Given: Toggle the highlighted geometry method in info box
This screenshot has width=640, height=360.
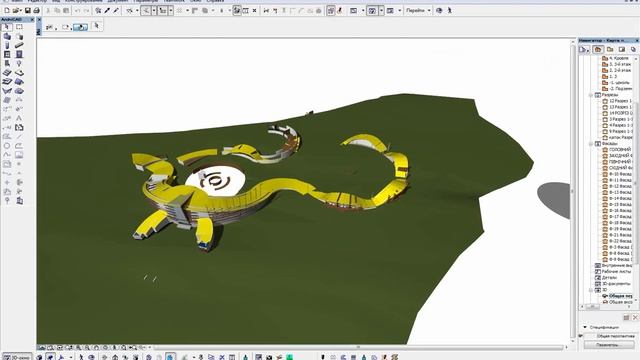Looking at the screenshot, I should click(80, 27).
